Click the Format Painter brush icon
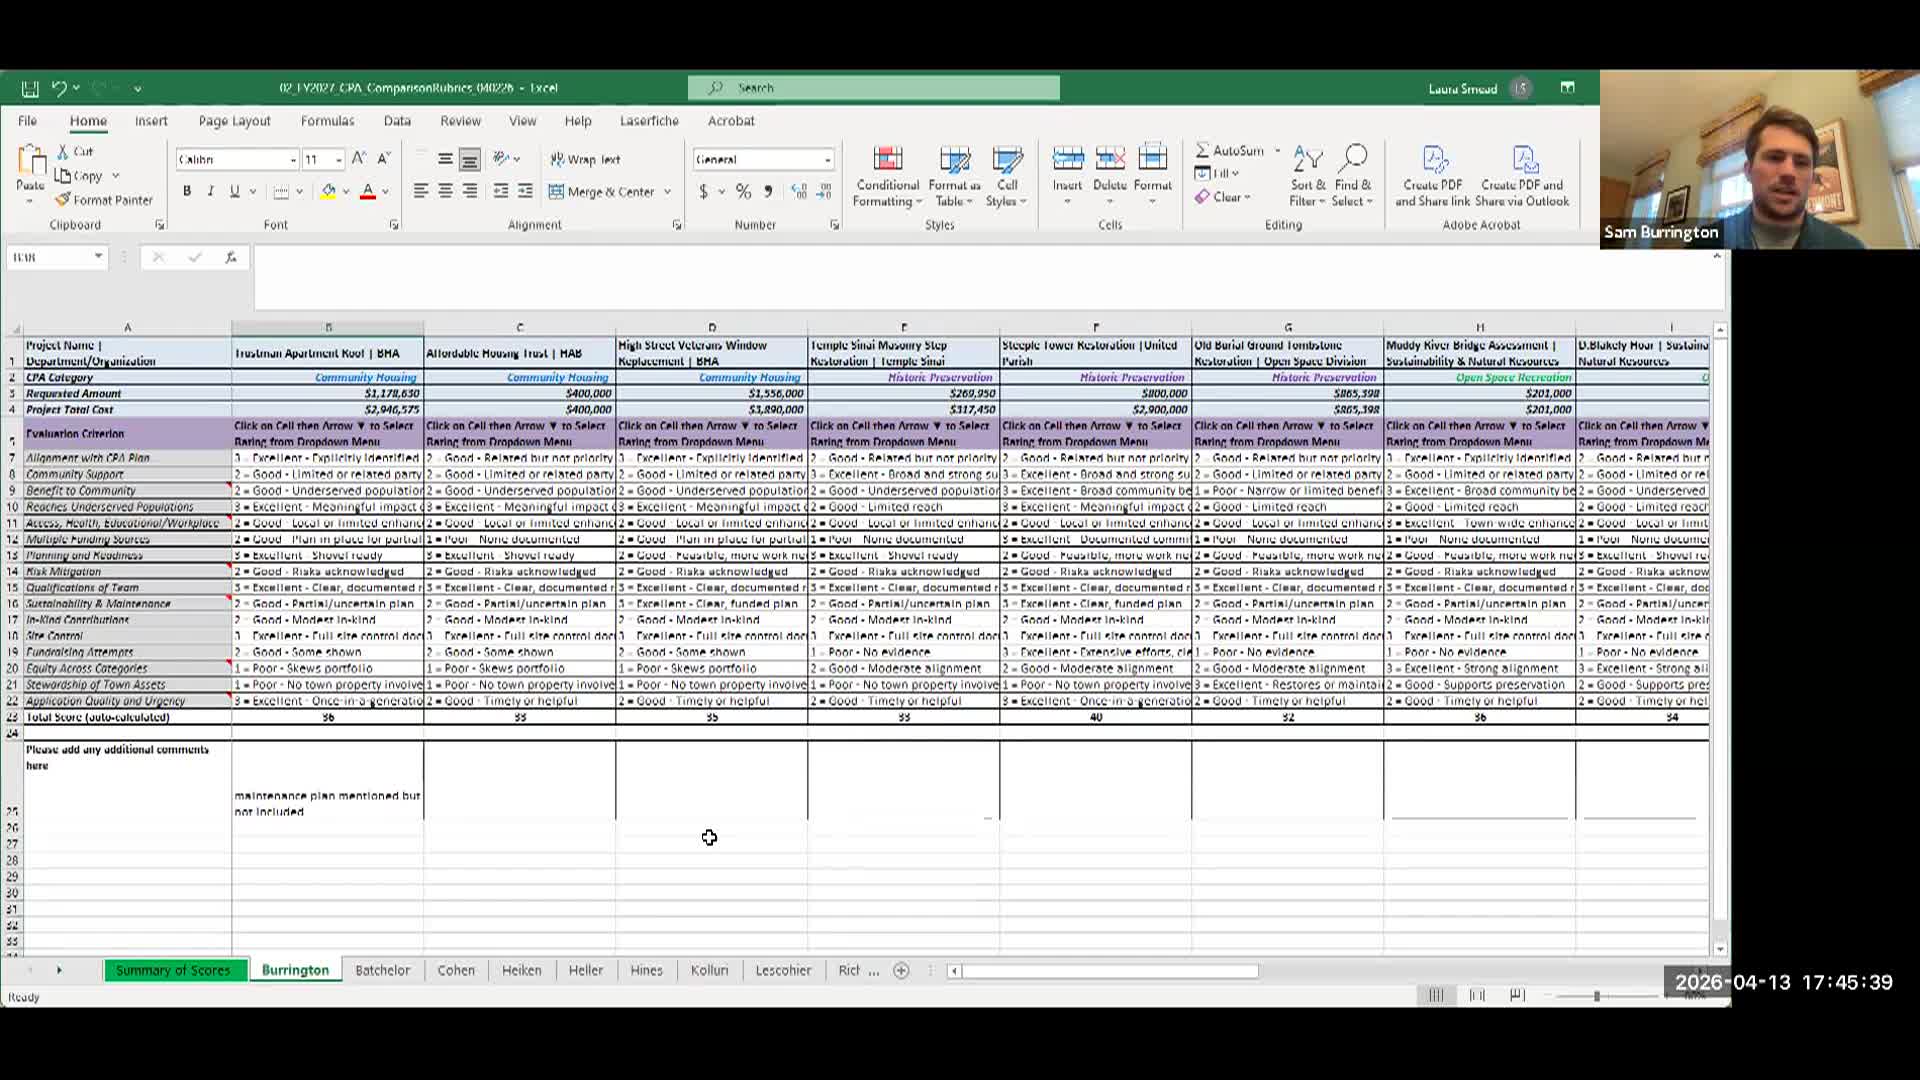This screenshot has width=1920, height=1080. coord(63,200)
